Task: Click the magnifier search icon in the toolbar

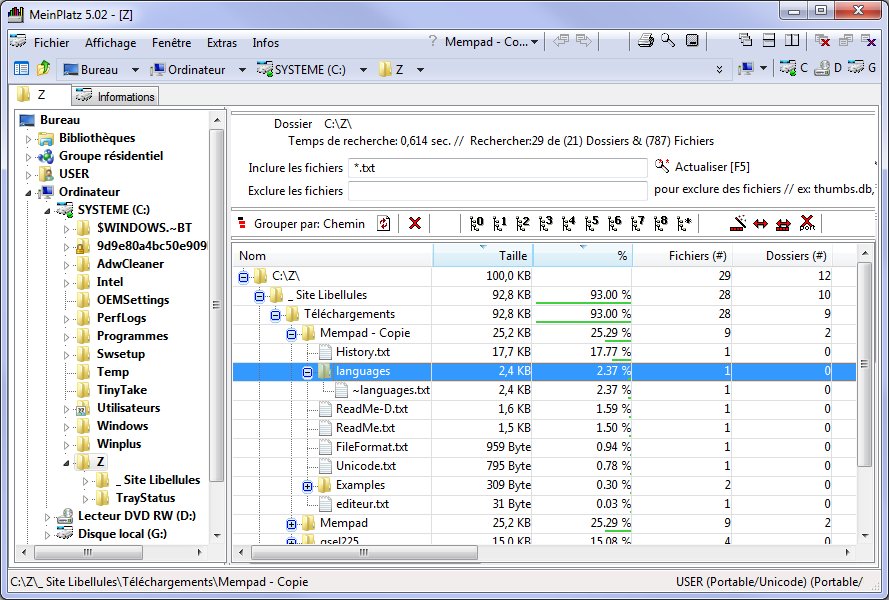Action: [x=668, y=40]
